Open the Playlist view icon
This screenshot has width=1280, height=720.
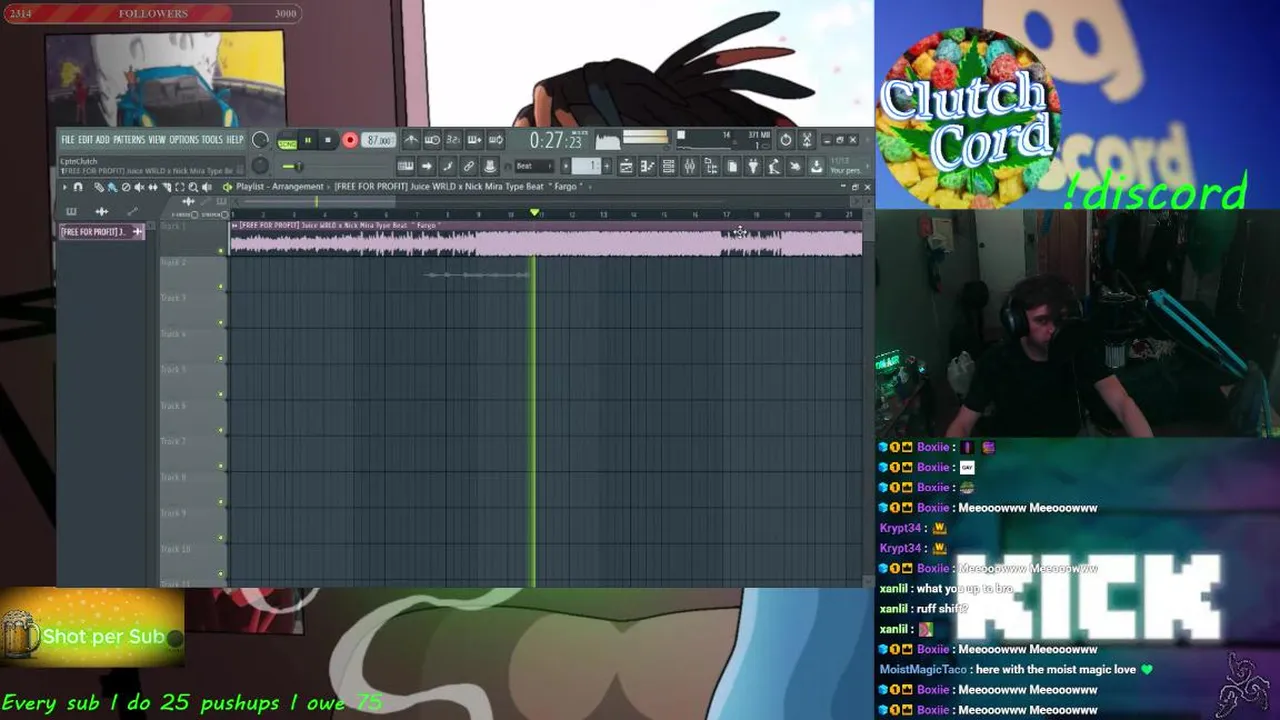pyautogui.click(x=626, y=165)
